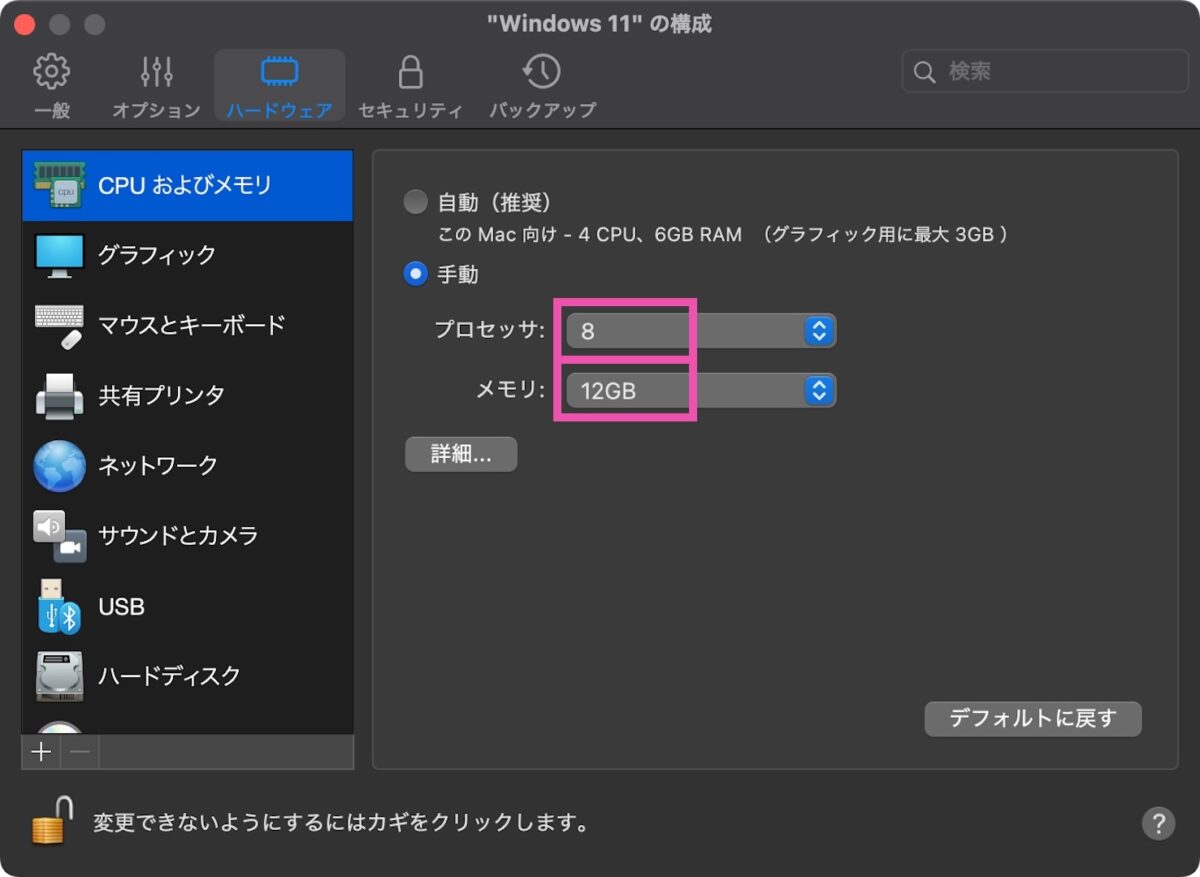The image size is (1200, 877).
Task: Click inside the 検索 search field
Action: [1043, 71]
